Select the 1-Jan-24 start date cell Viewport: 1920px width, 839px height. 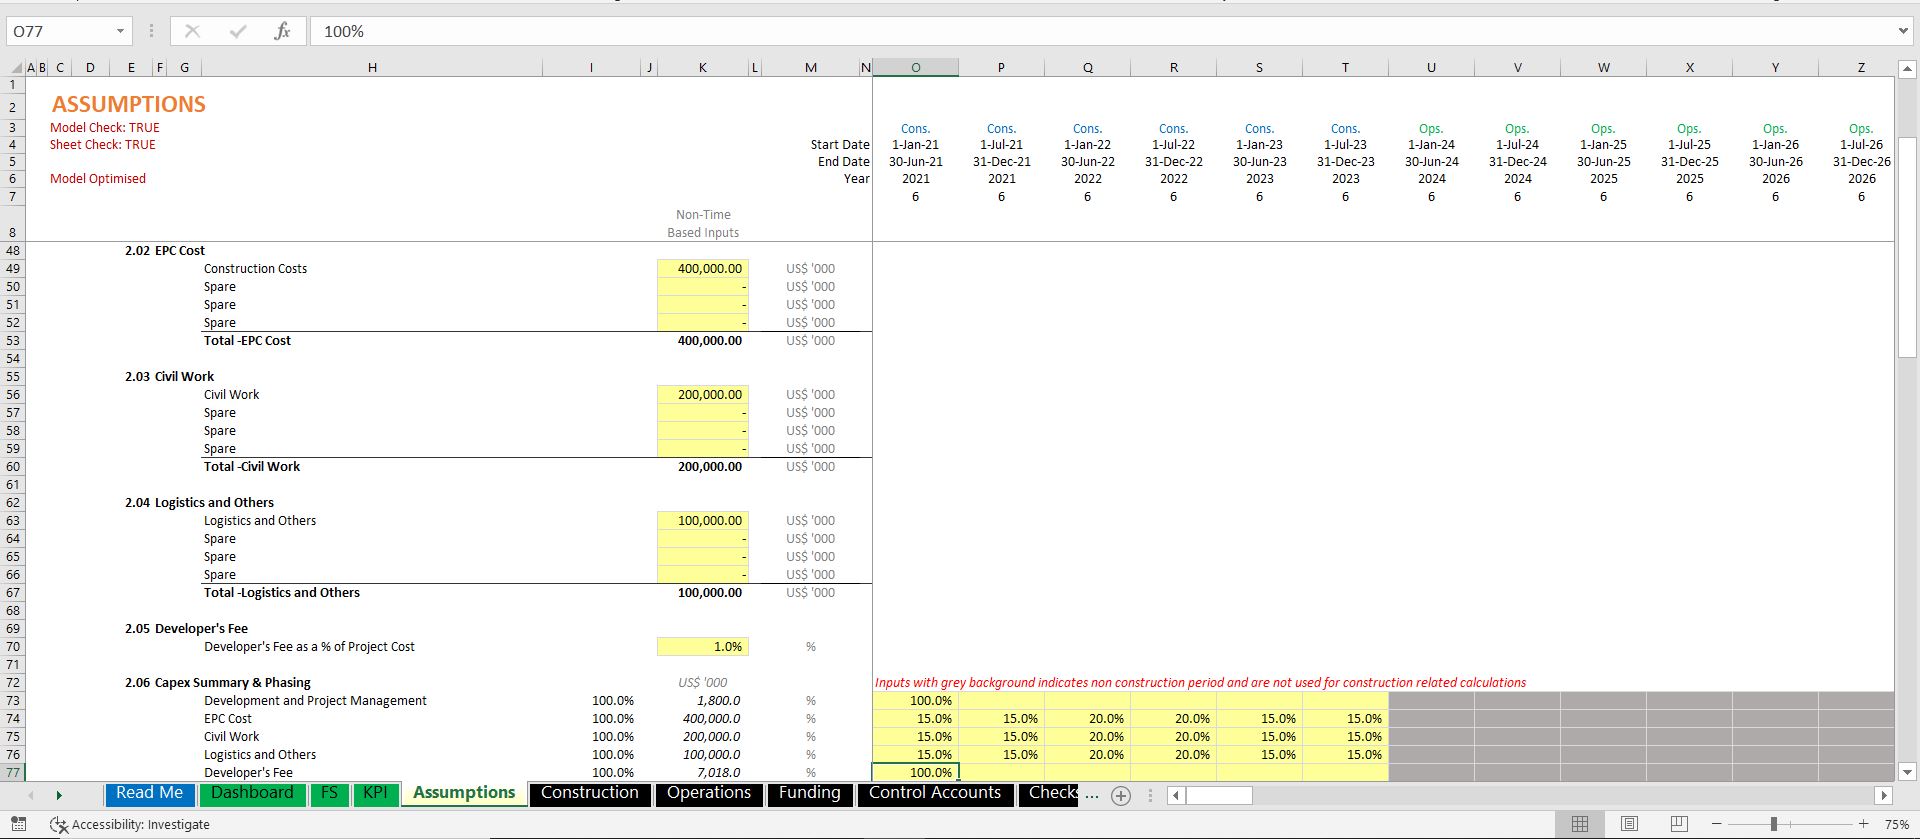[1431, 145]
